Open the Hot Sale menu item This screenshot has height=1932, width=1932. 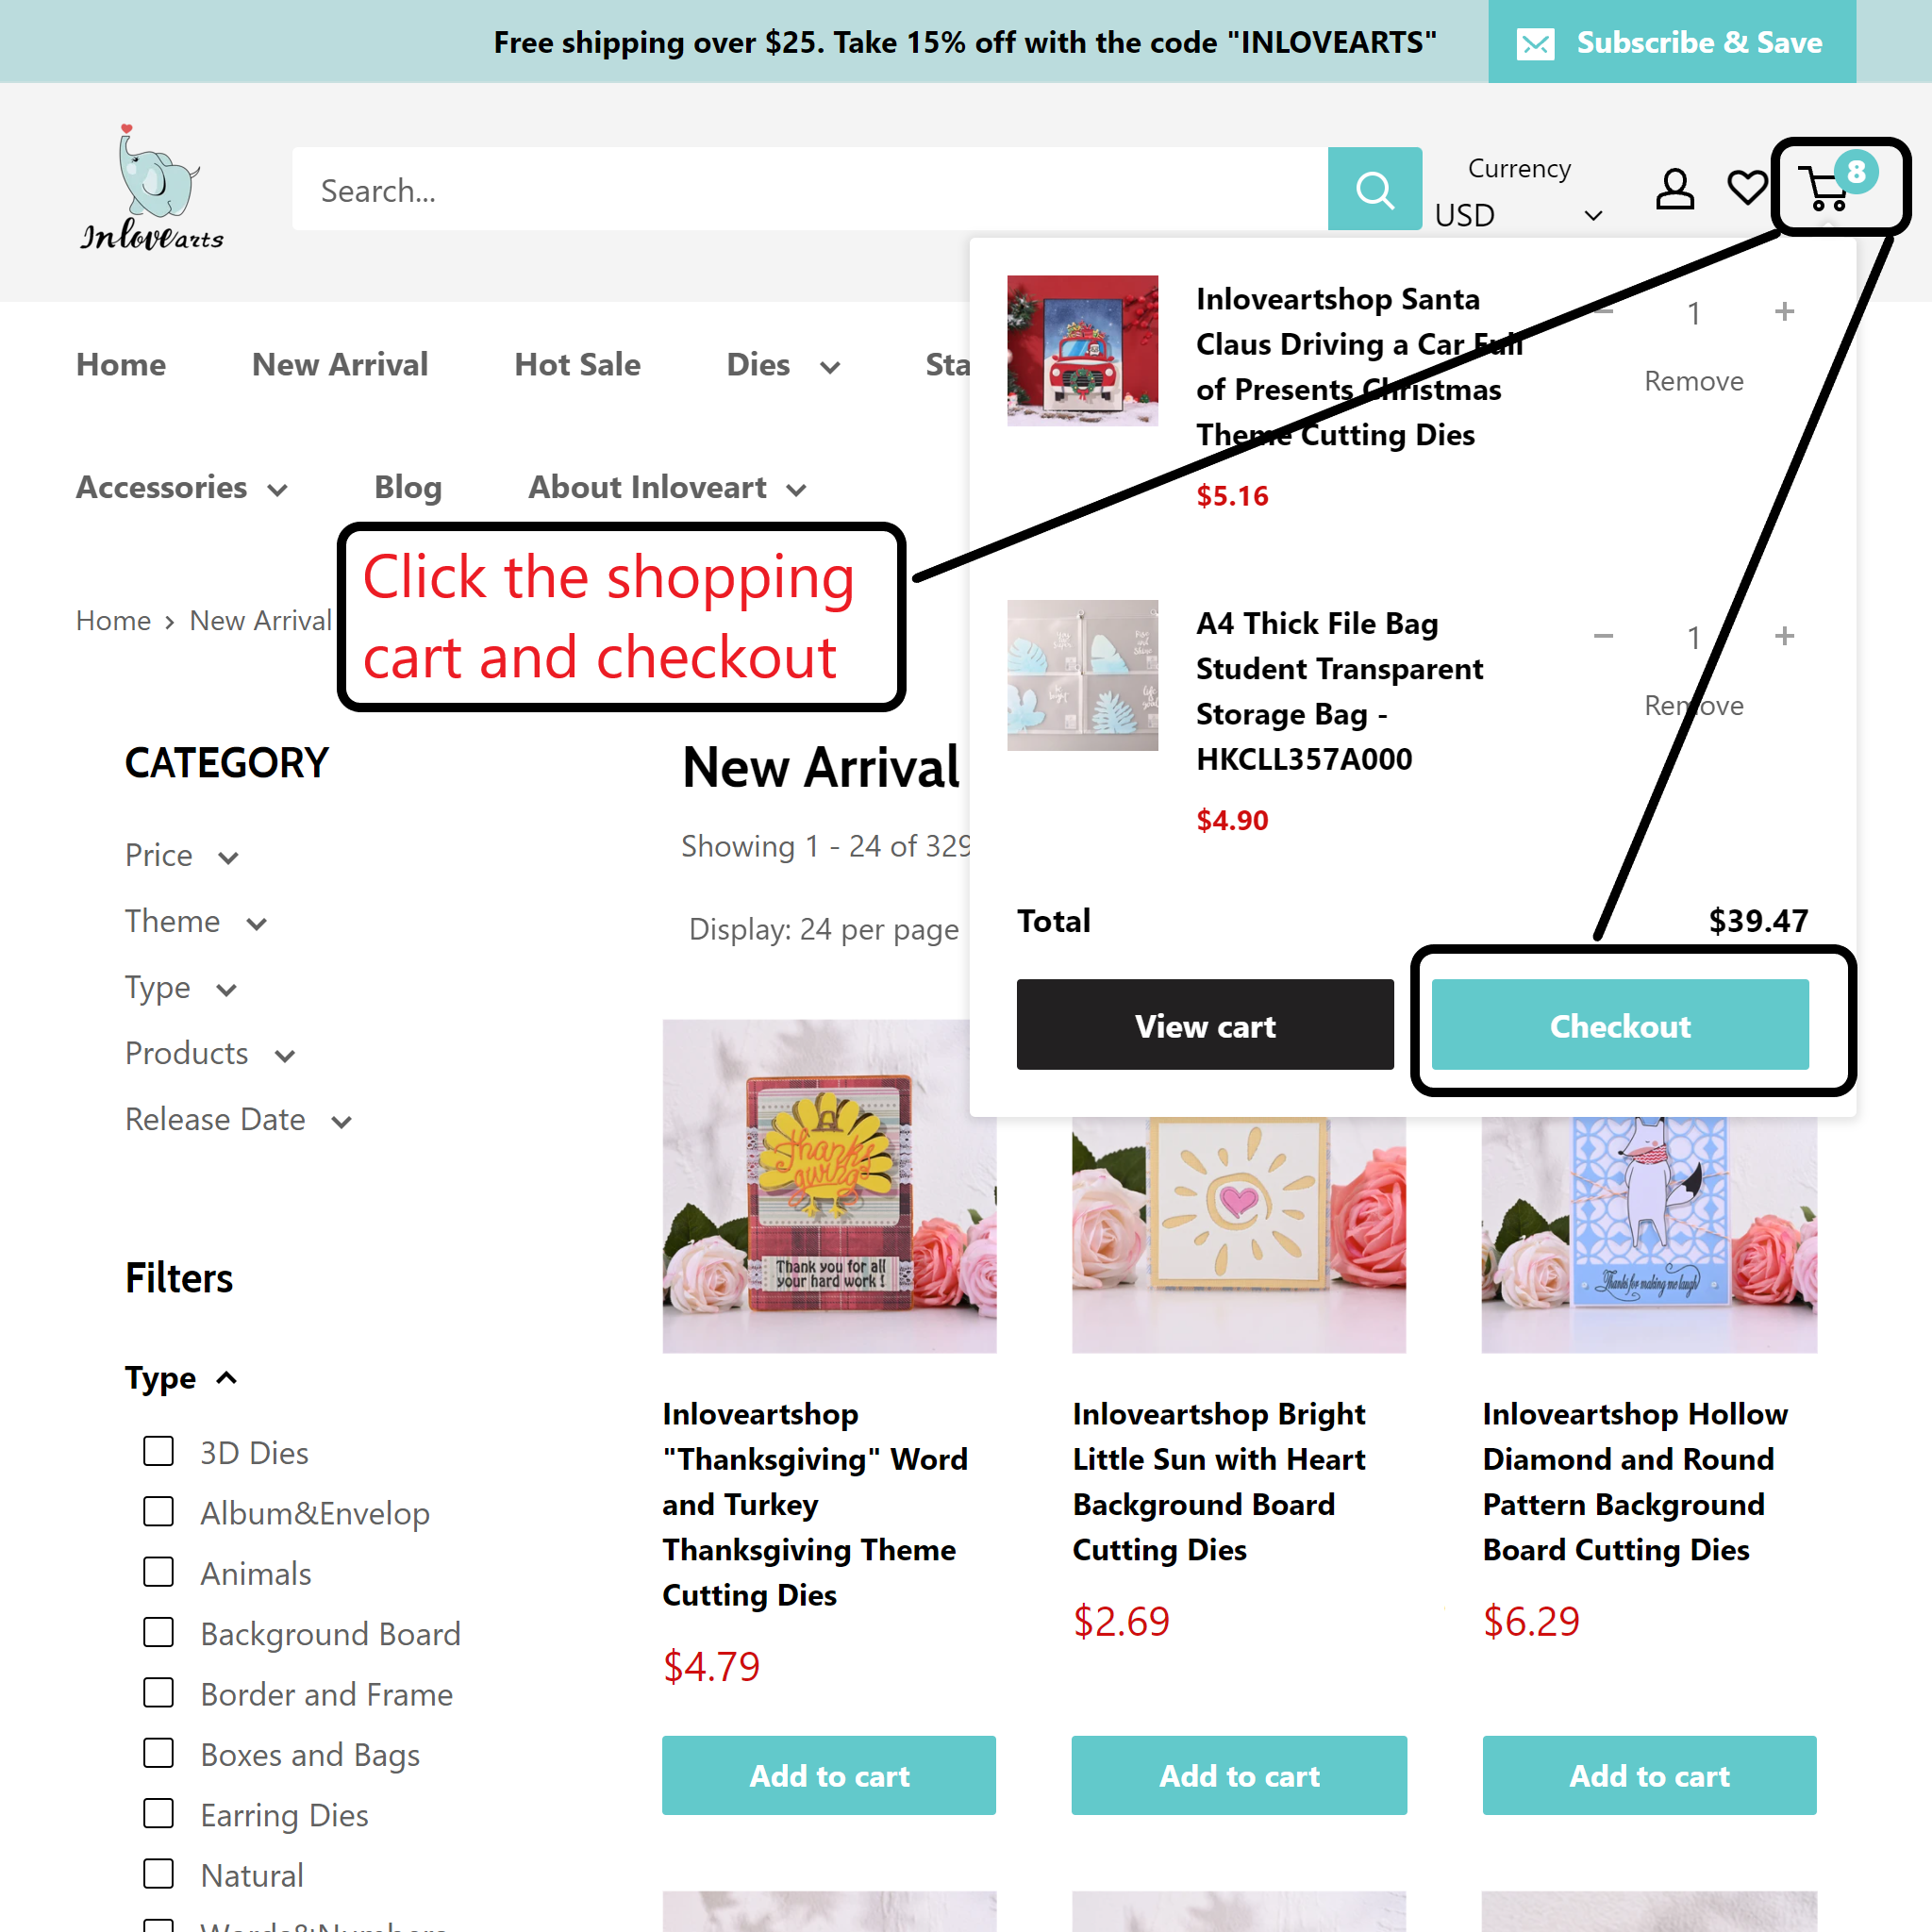[x=577, y=365]
